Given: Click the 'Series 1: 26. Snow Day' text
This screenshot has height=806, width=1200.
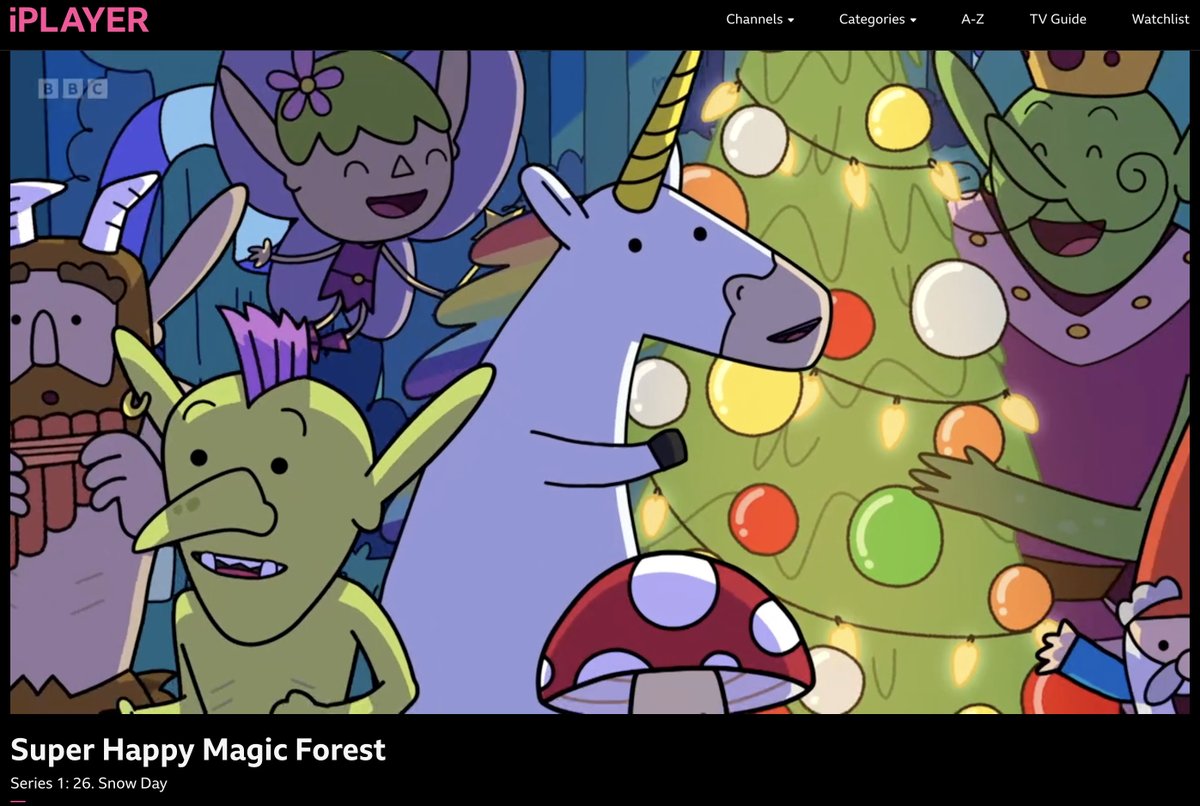Looking at the screenshot, I should click(x=89, y=784).
